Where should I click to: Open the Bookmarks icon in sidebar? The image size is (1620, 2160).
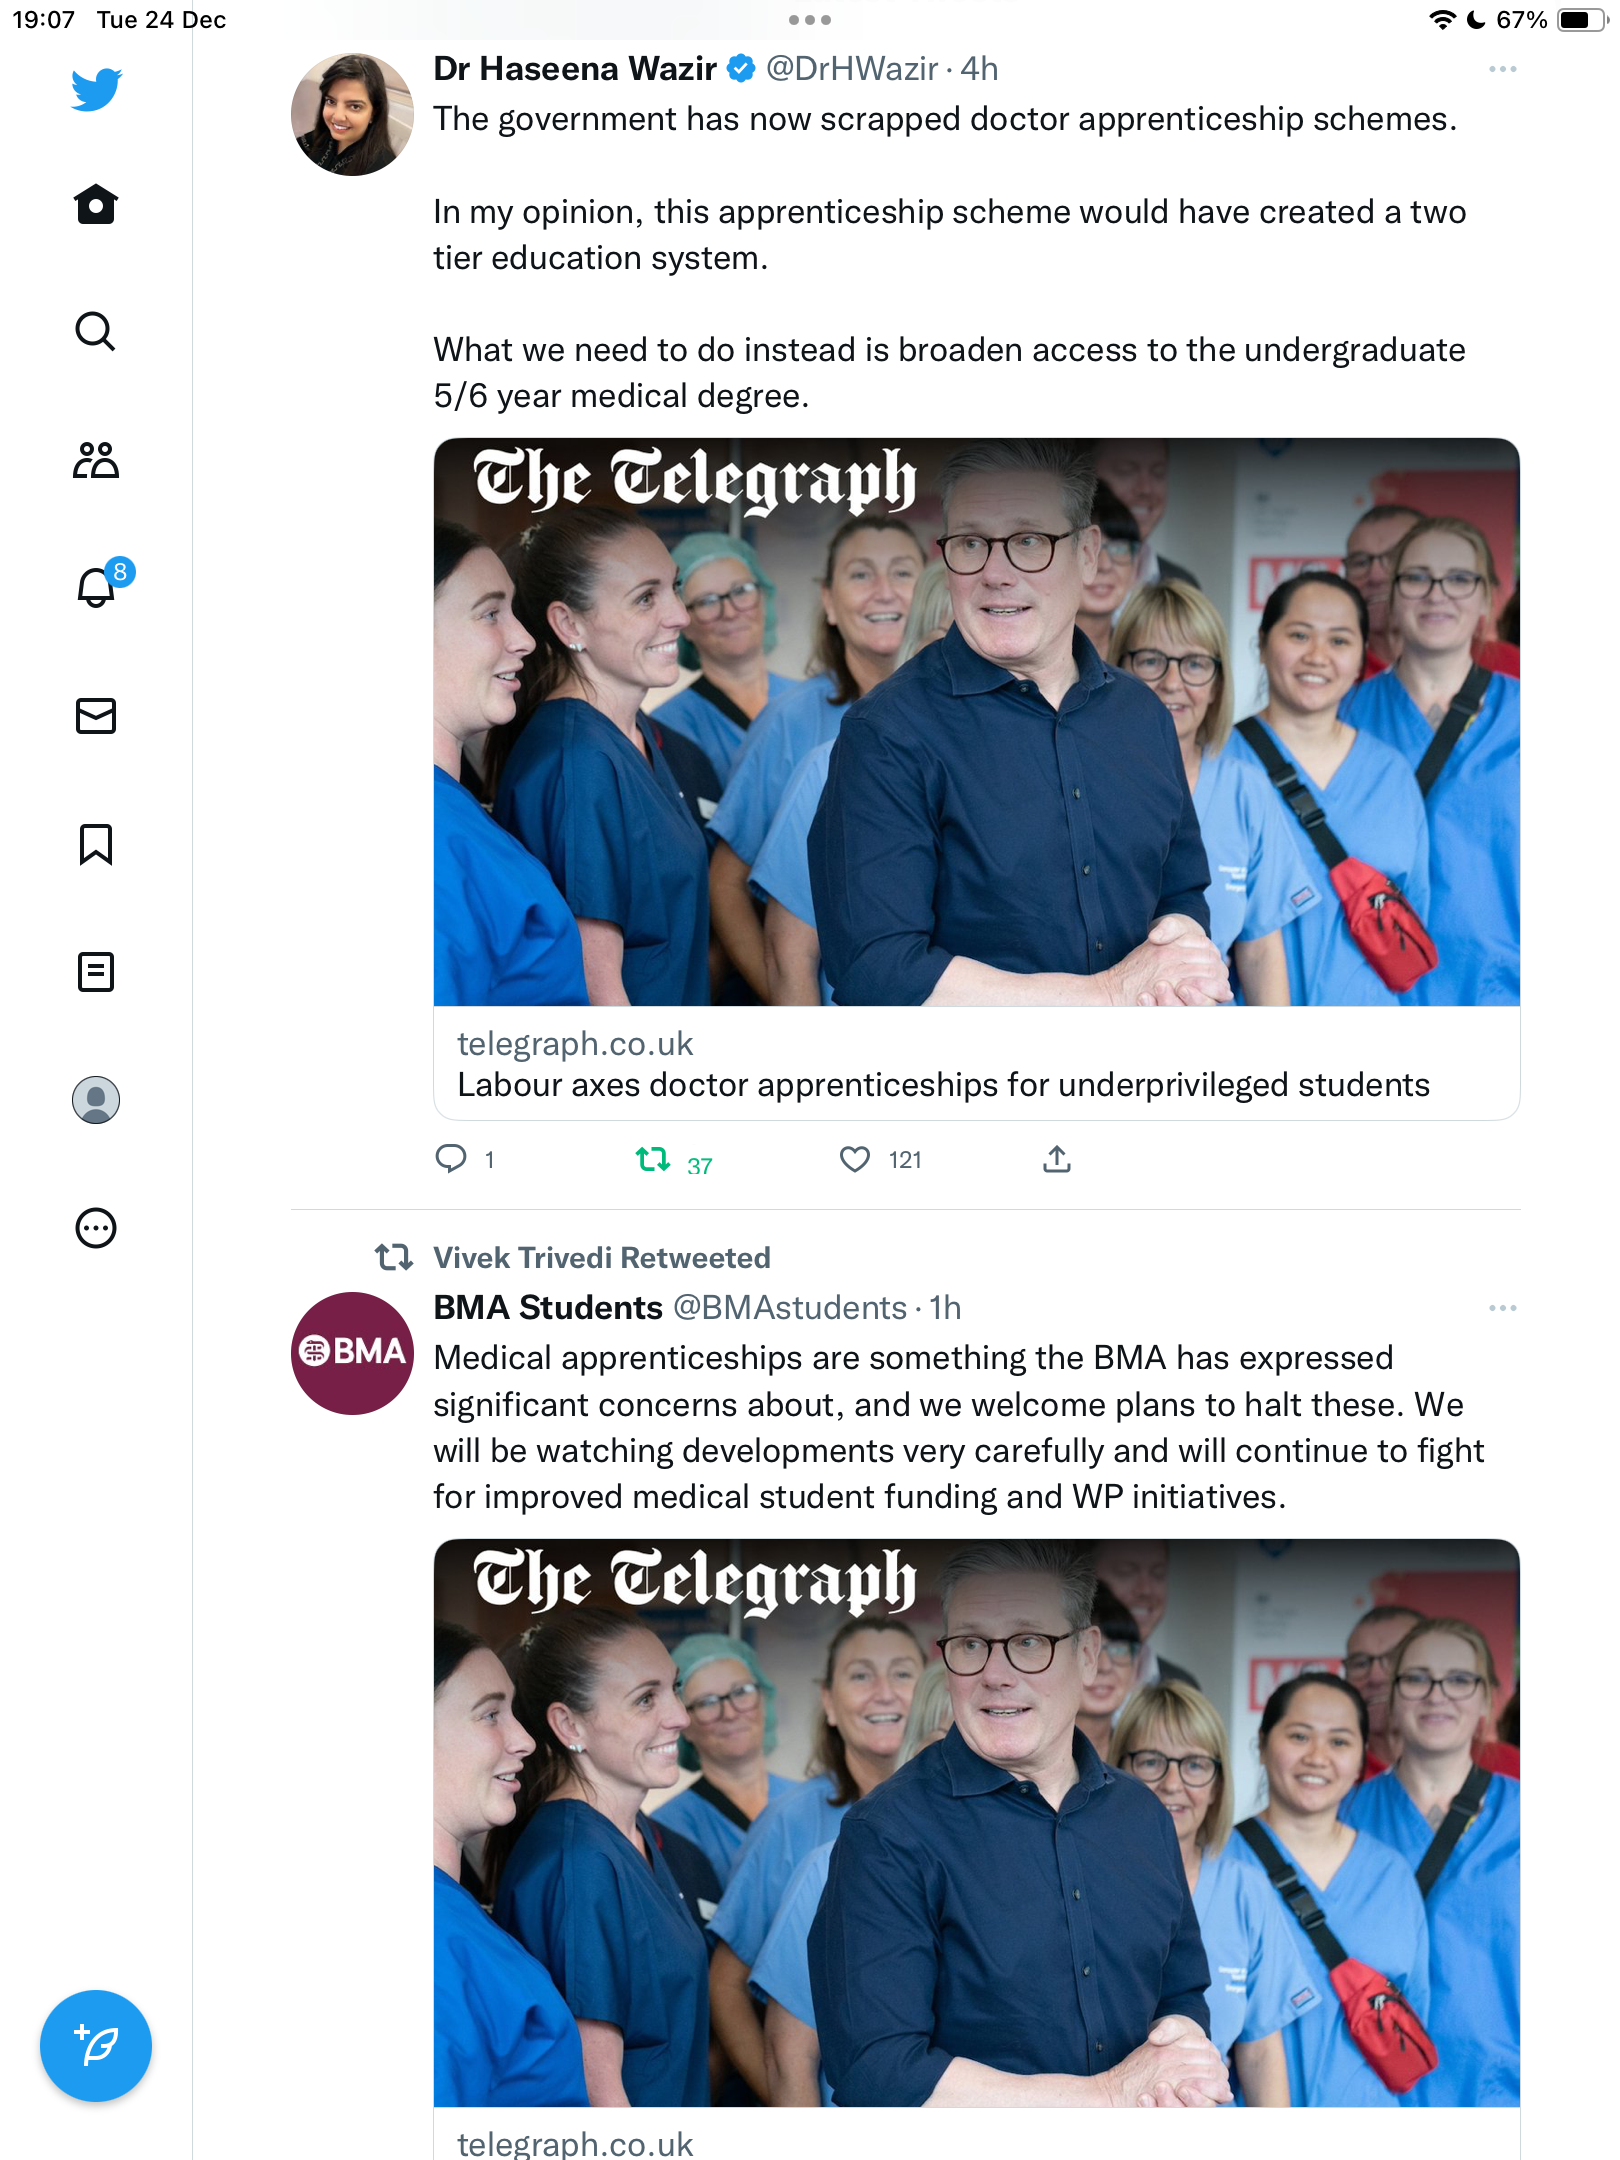pyautogui.click(x=96, y=844)
